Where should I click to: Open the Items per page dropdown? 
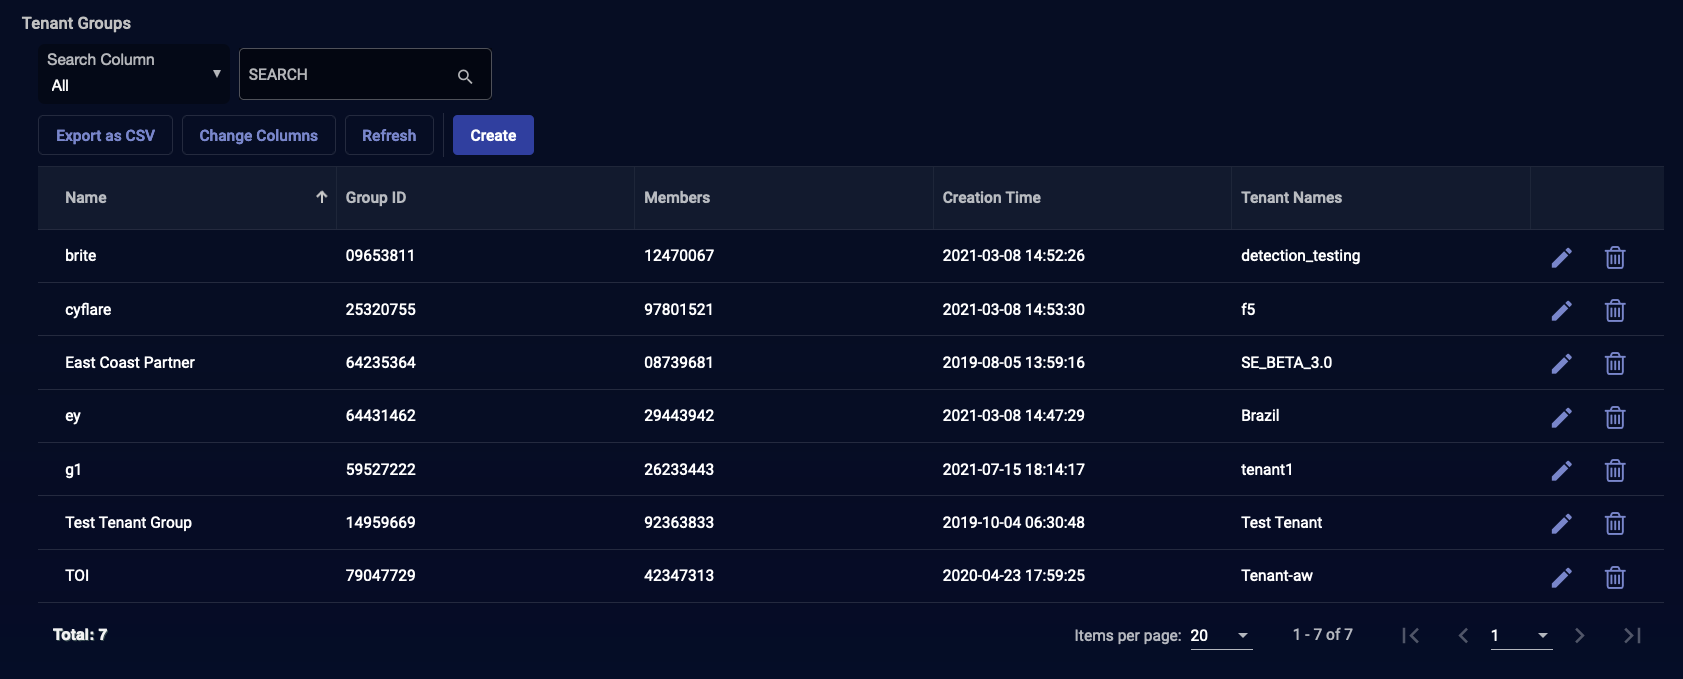(x=1221, y=636)
